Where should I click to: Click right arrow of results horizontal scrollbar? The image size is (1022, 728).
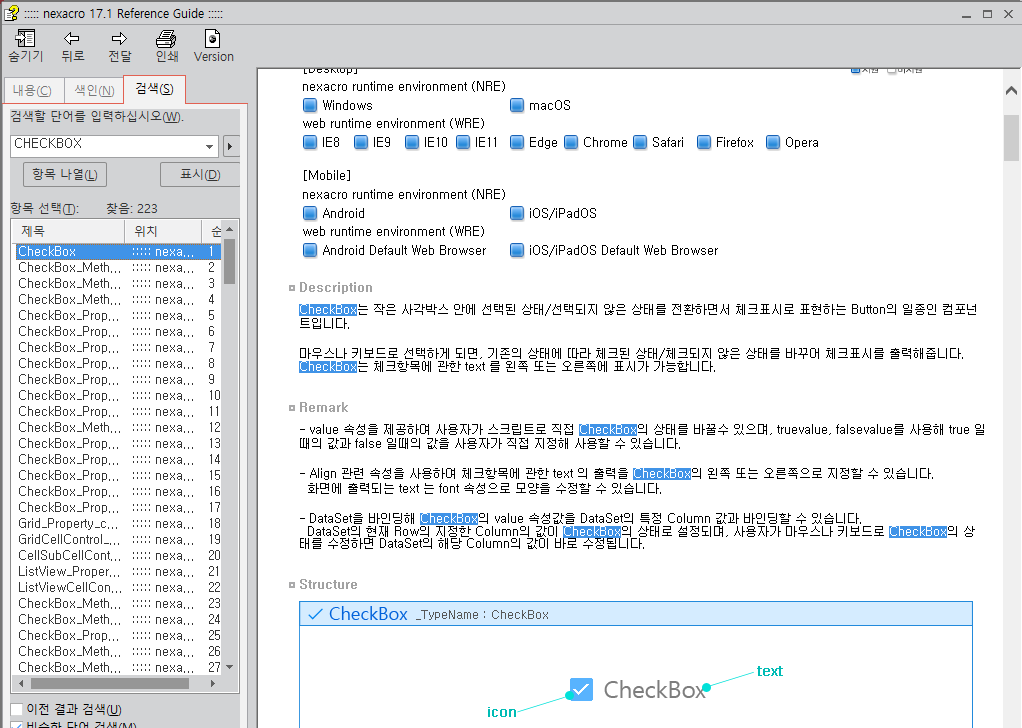212,684
